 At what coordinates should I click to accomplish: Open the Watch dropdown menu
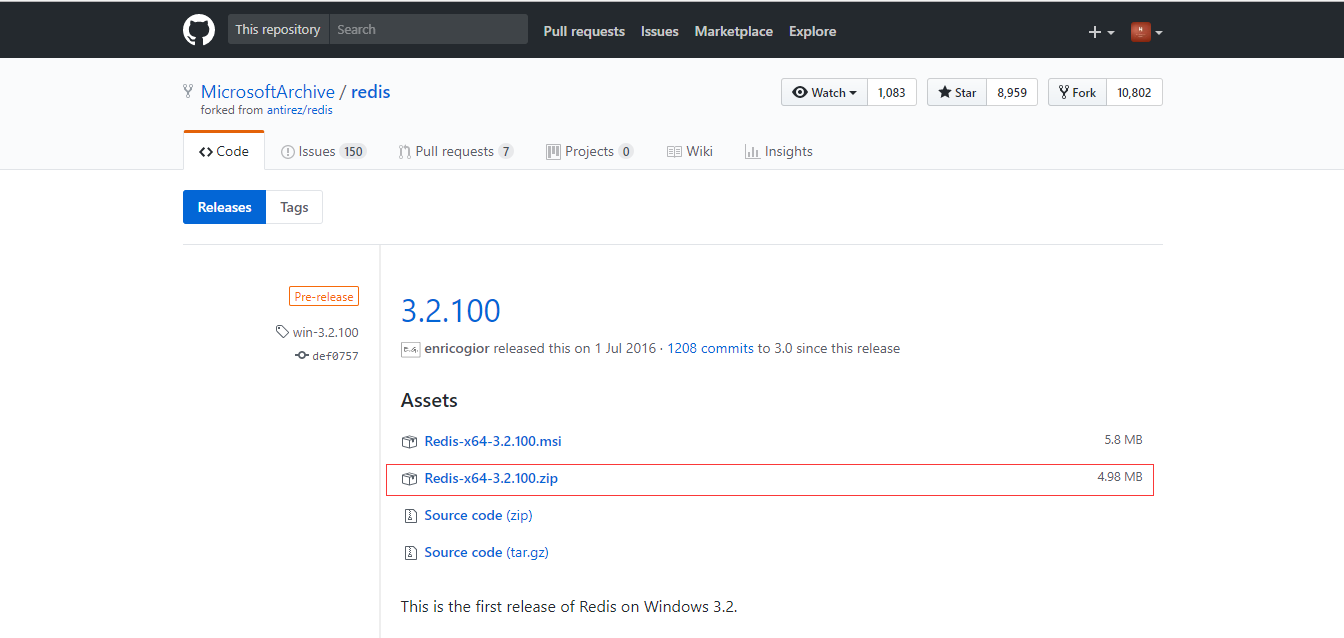coord(824,92)
